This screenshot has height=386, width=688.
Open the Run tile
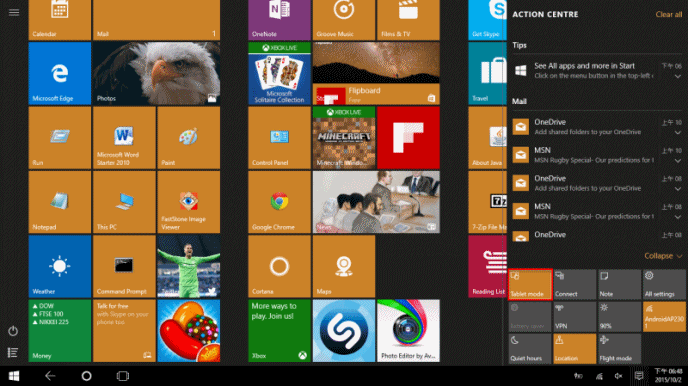[x=60, y=138]
